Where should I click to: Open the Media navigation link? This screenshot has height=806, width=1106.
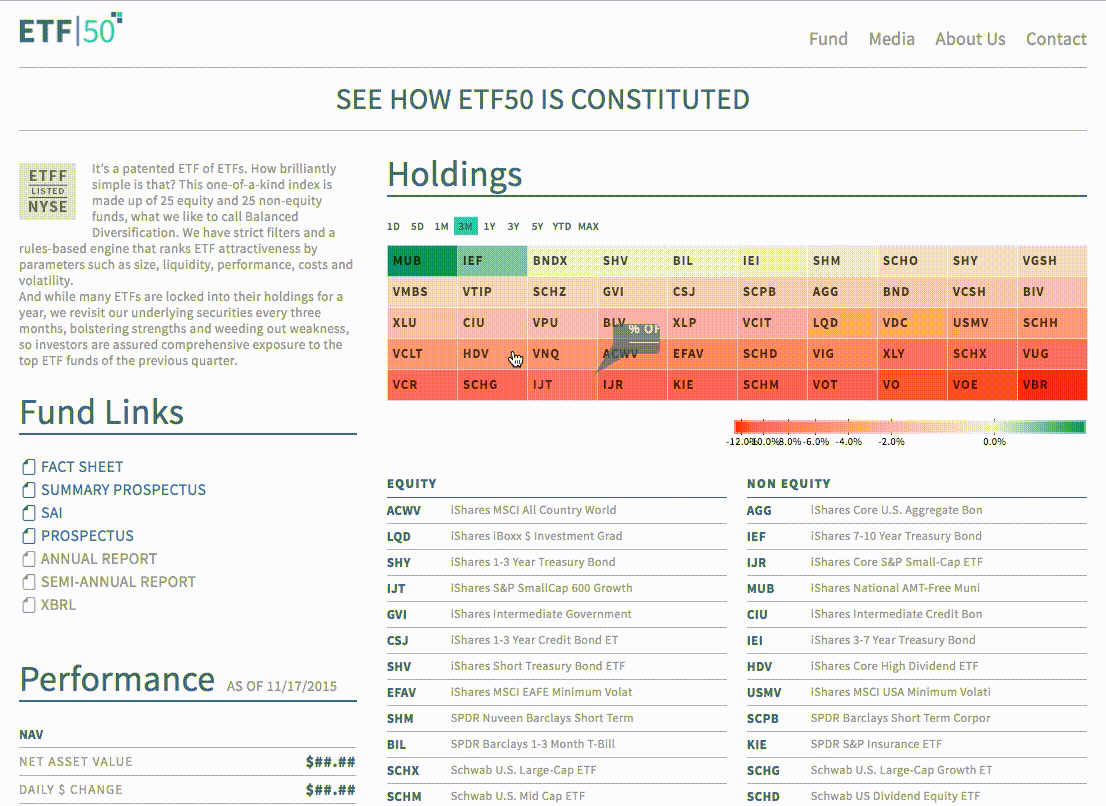[x=892, y=39]
